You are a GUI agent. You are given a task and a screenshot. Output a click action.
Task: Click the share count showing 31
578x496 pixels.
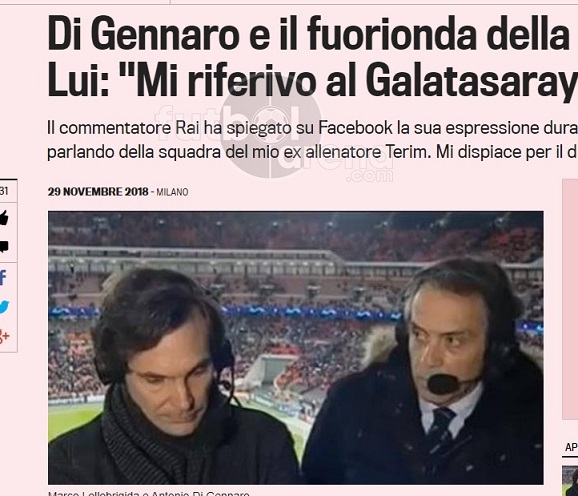[x=4, y=191]
